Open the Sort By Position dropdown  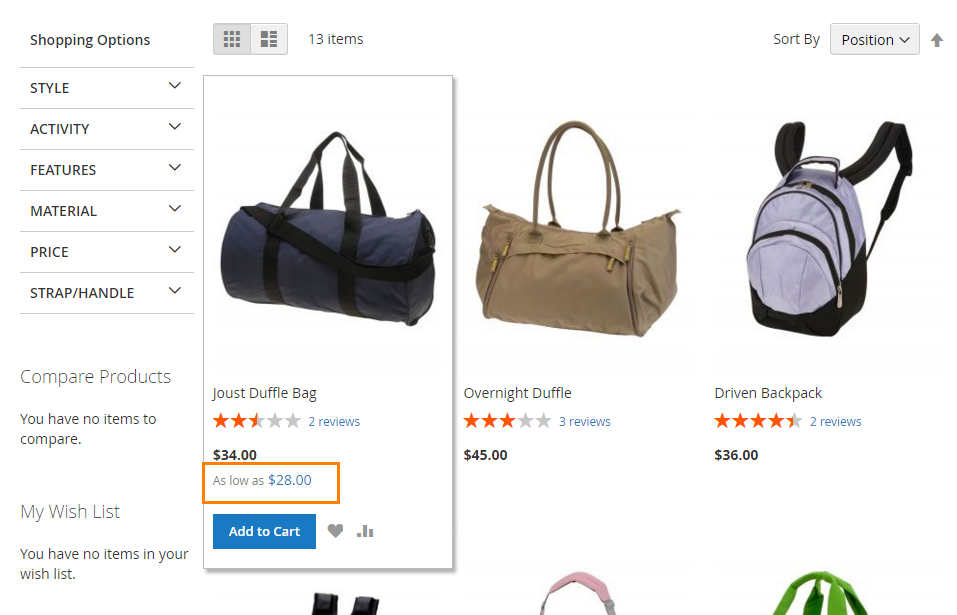(x=875, y=40)
